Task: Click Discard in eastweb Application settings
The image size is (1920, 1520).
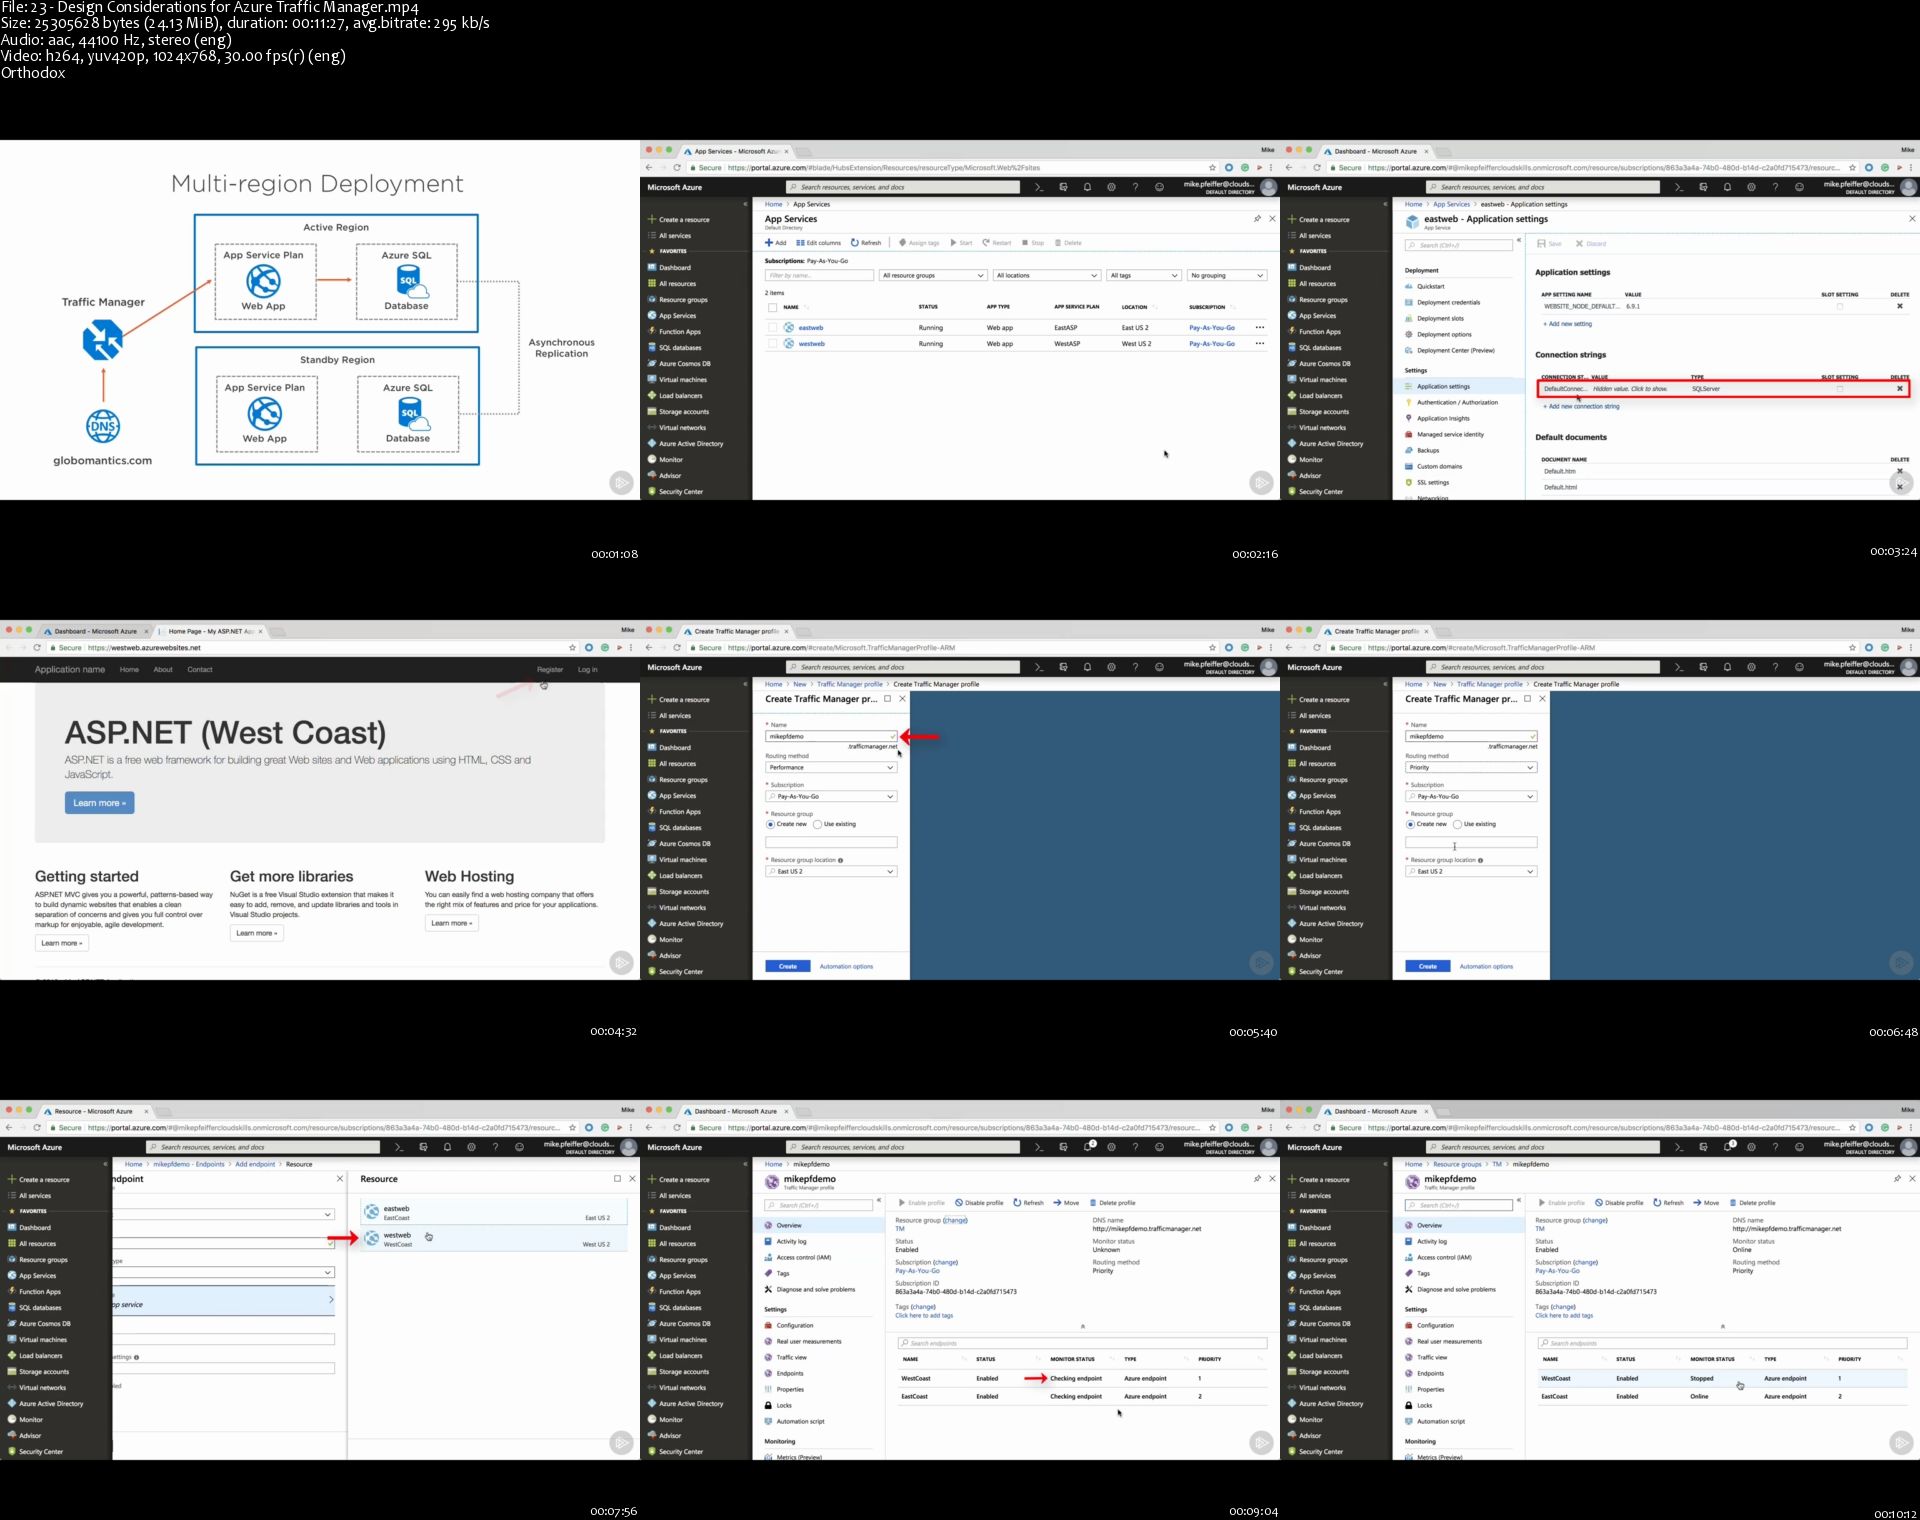Action: (1591, 244)
